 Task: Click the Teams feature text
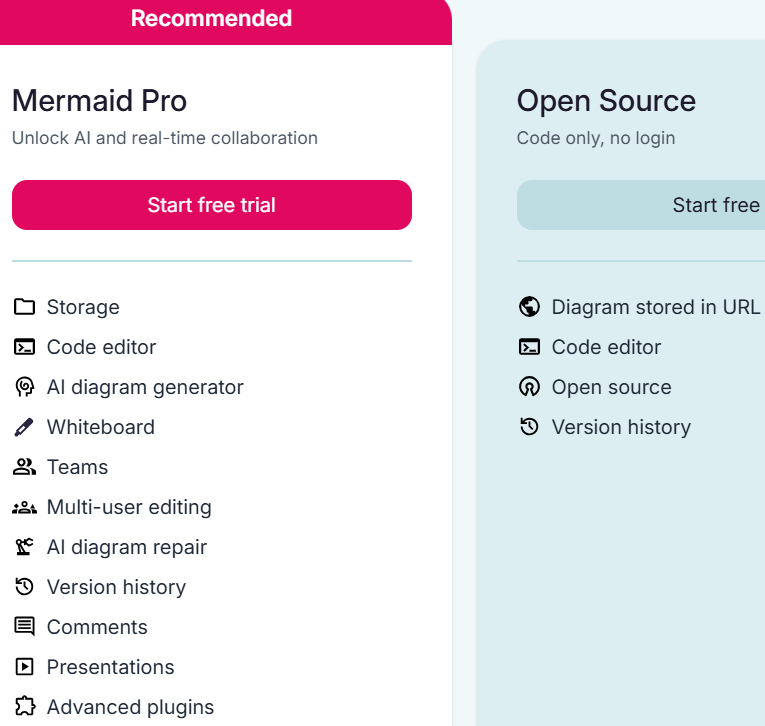click(77, 467)
